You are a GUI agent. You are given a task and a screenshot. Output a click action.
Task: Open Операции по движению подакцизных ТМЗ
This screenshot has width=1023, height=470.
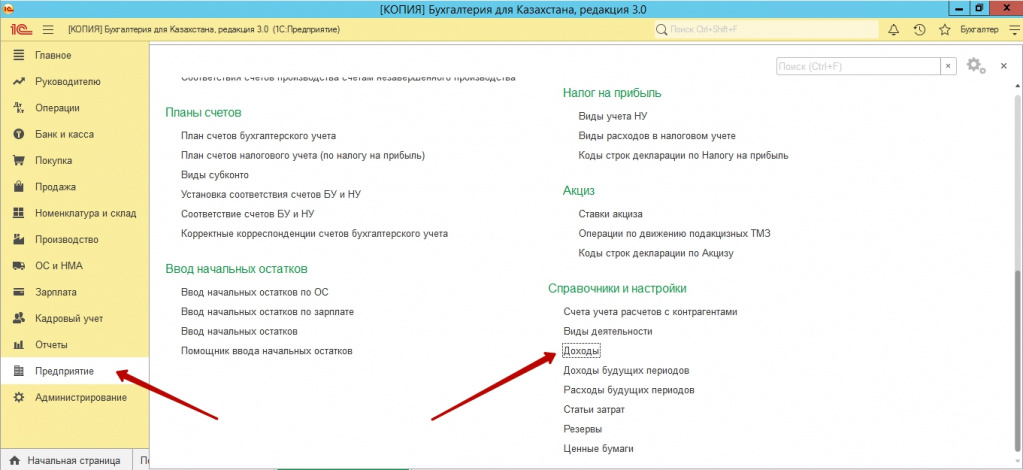[675, 233]
